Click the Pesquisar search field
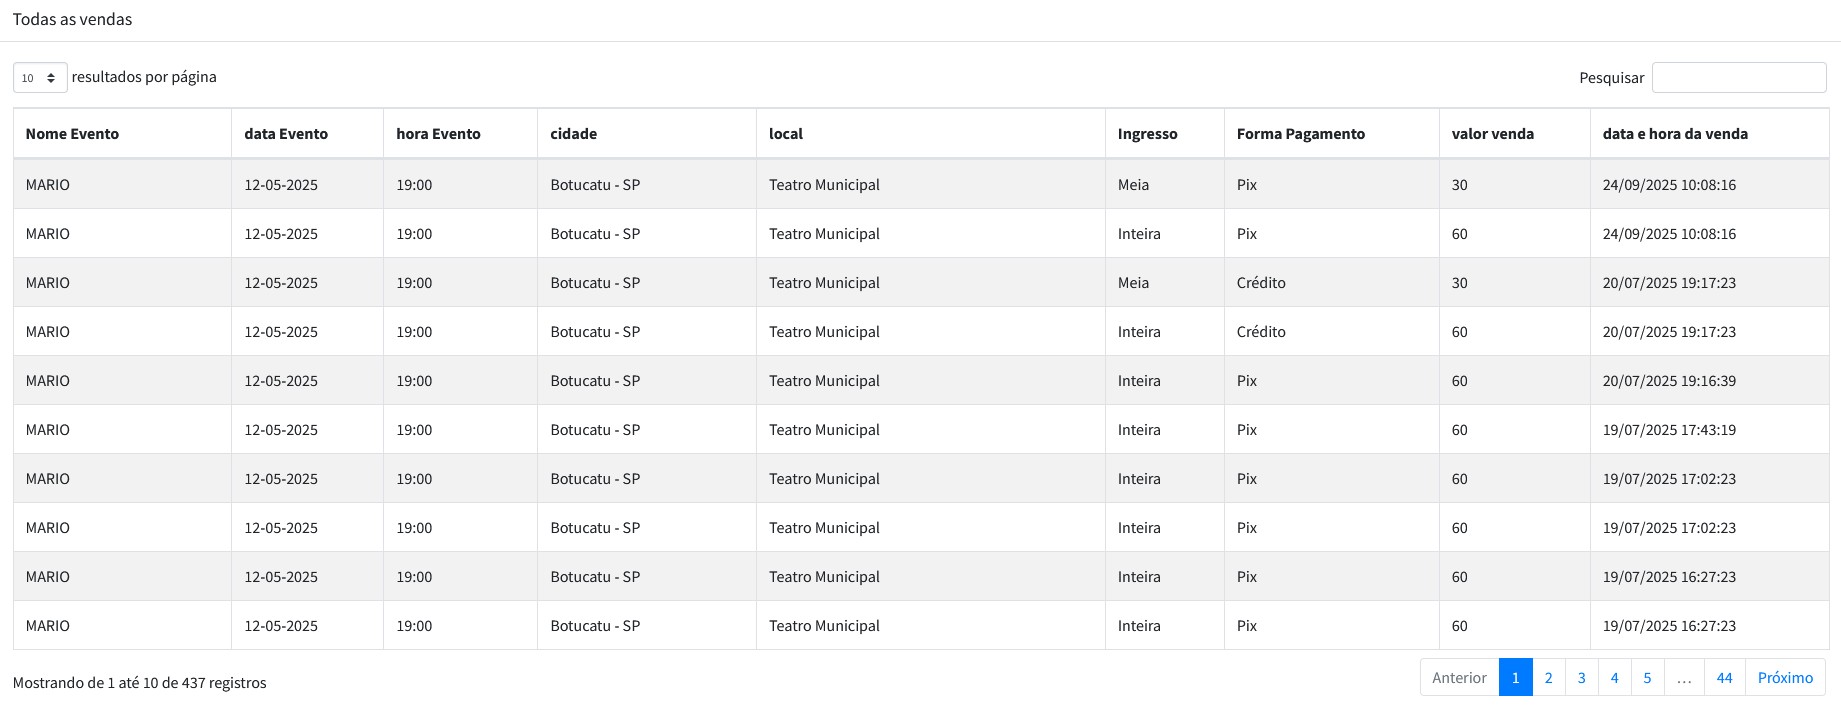 (1738, 78)
